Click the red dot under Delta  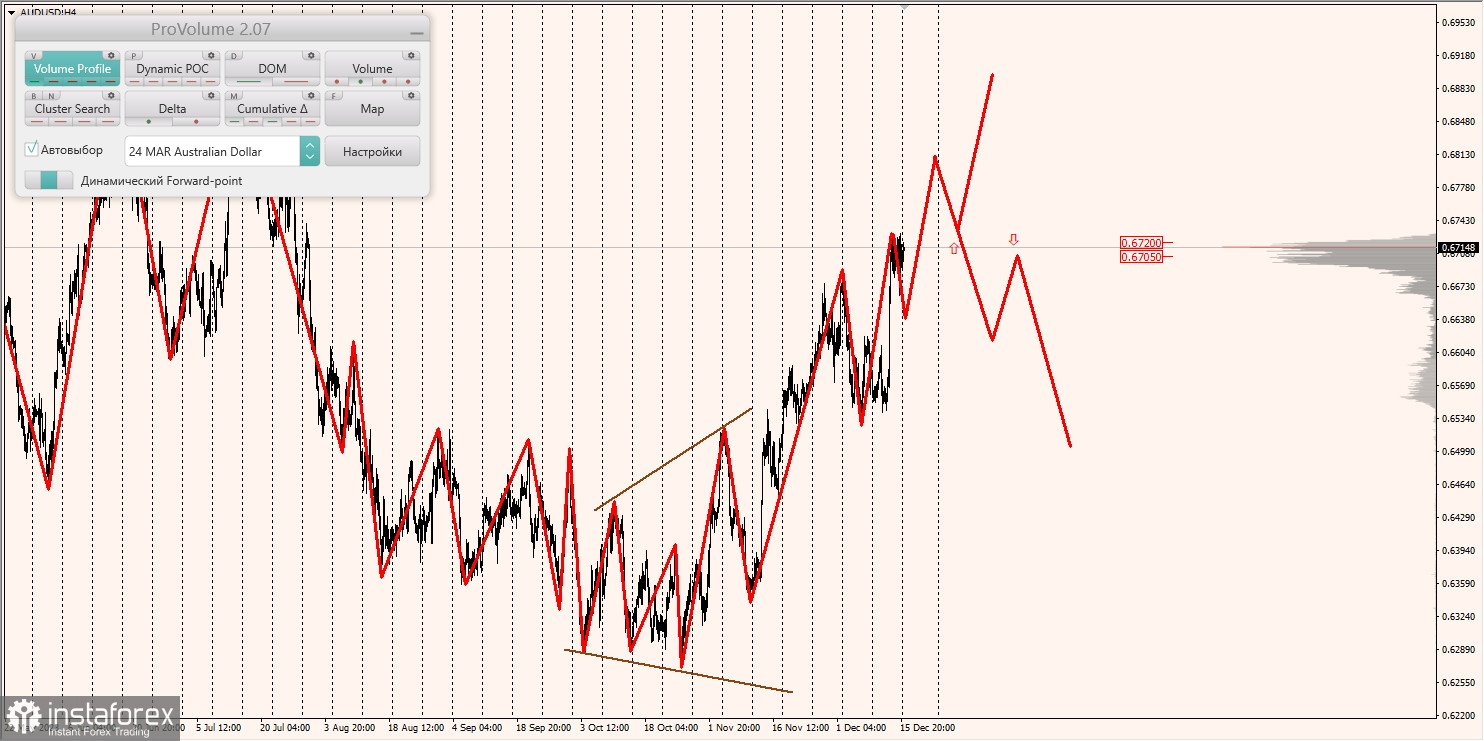click(196, 121)
